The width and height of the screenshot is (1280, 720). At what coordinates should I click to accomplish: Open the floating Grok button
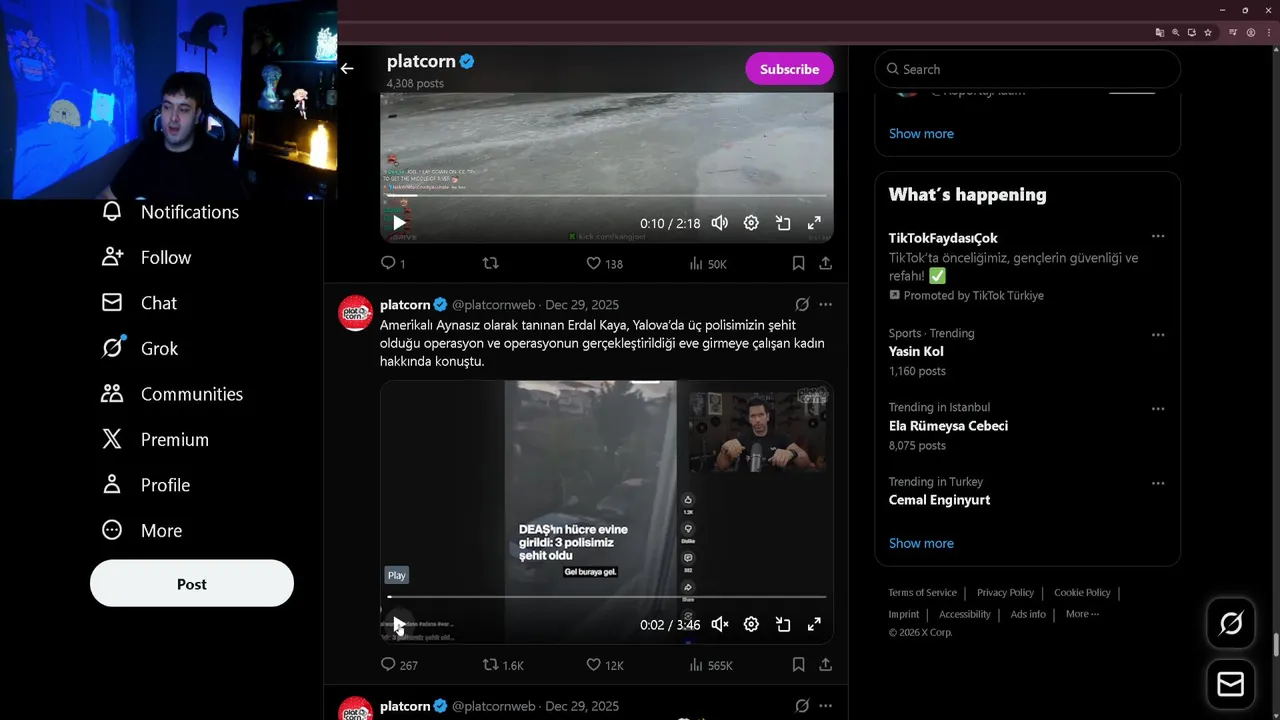(x=1231, y=624)
